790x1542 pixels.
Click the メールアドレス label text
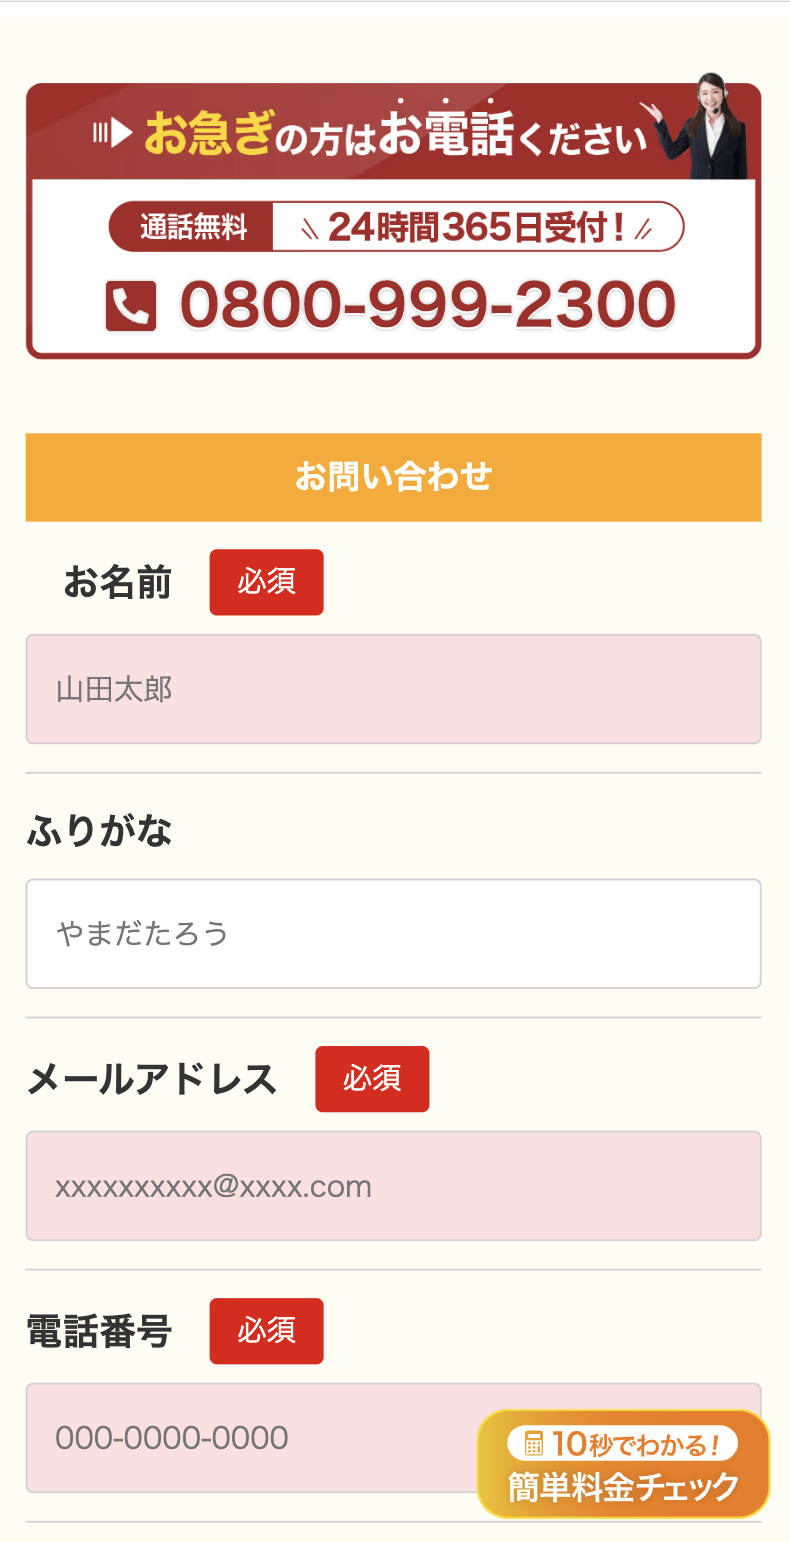pos(151,1079)
